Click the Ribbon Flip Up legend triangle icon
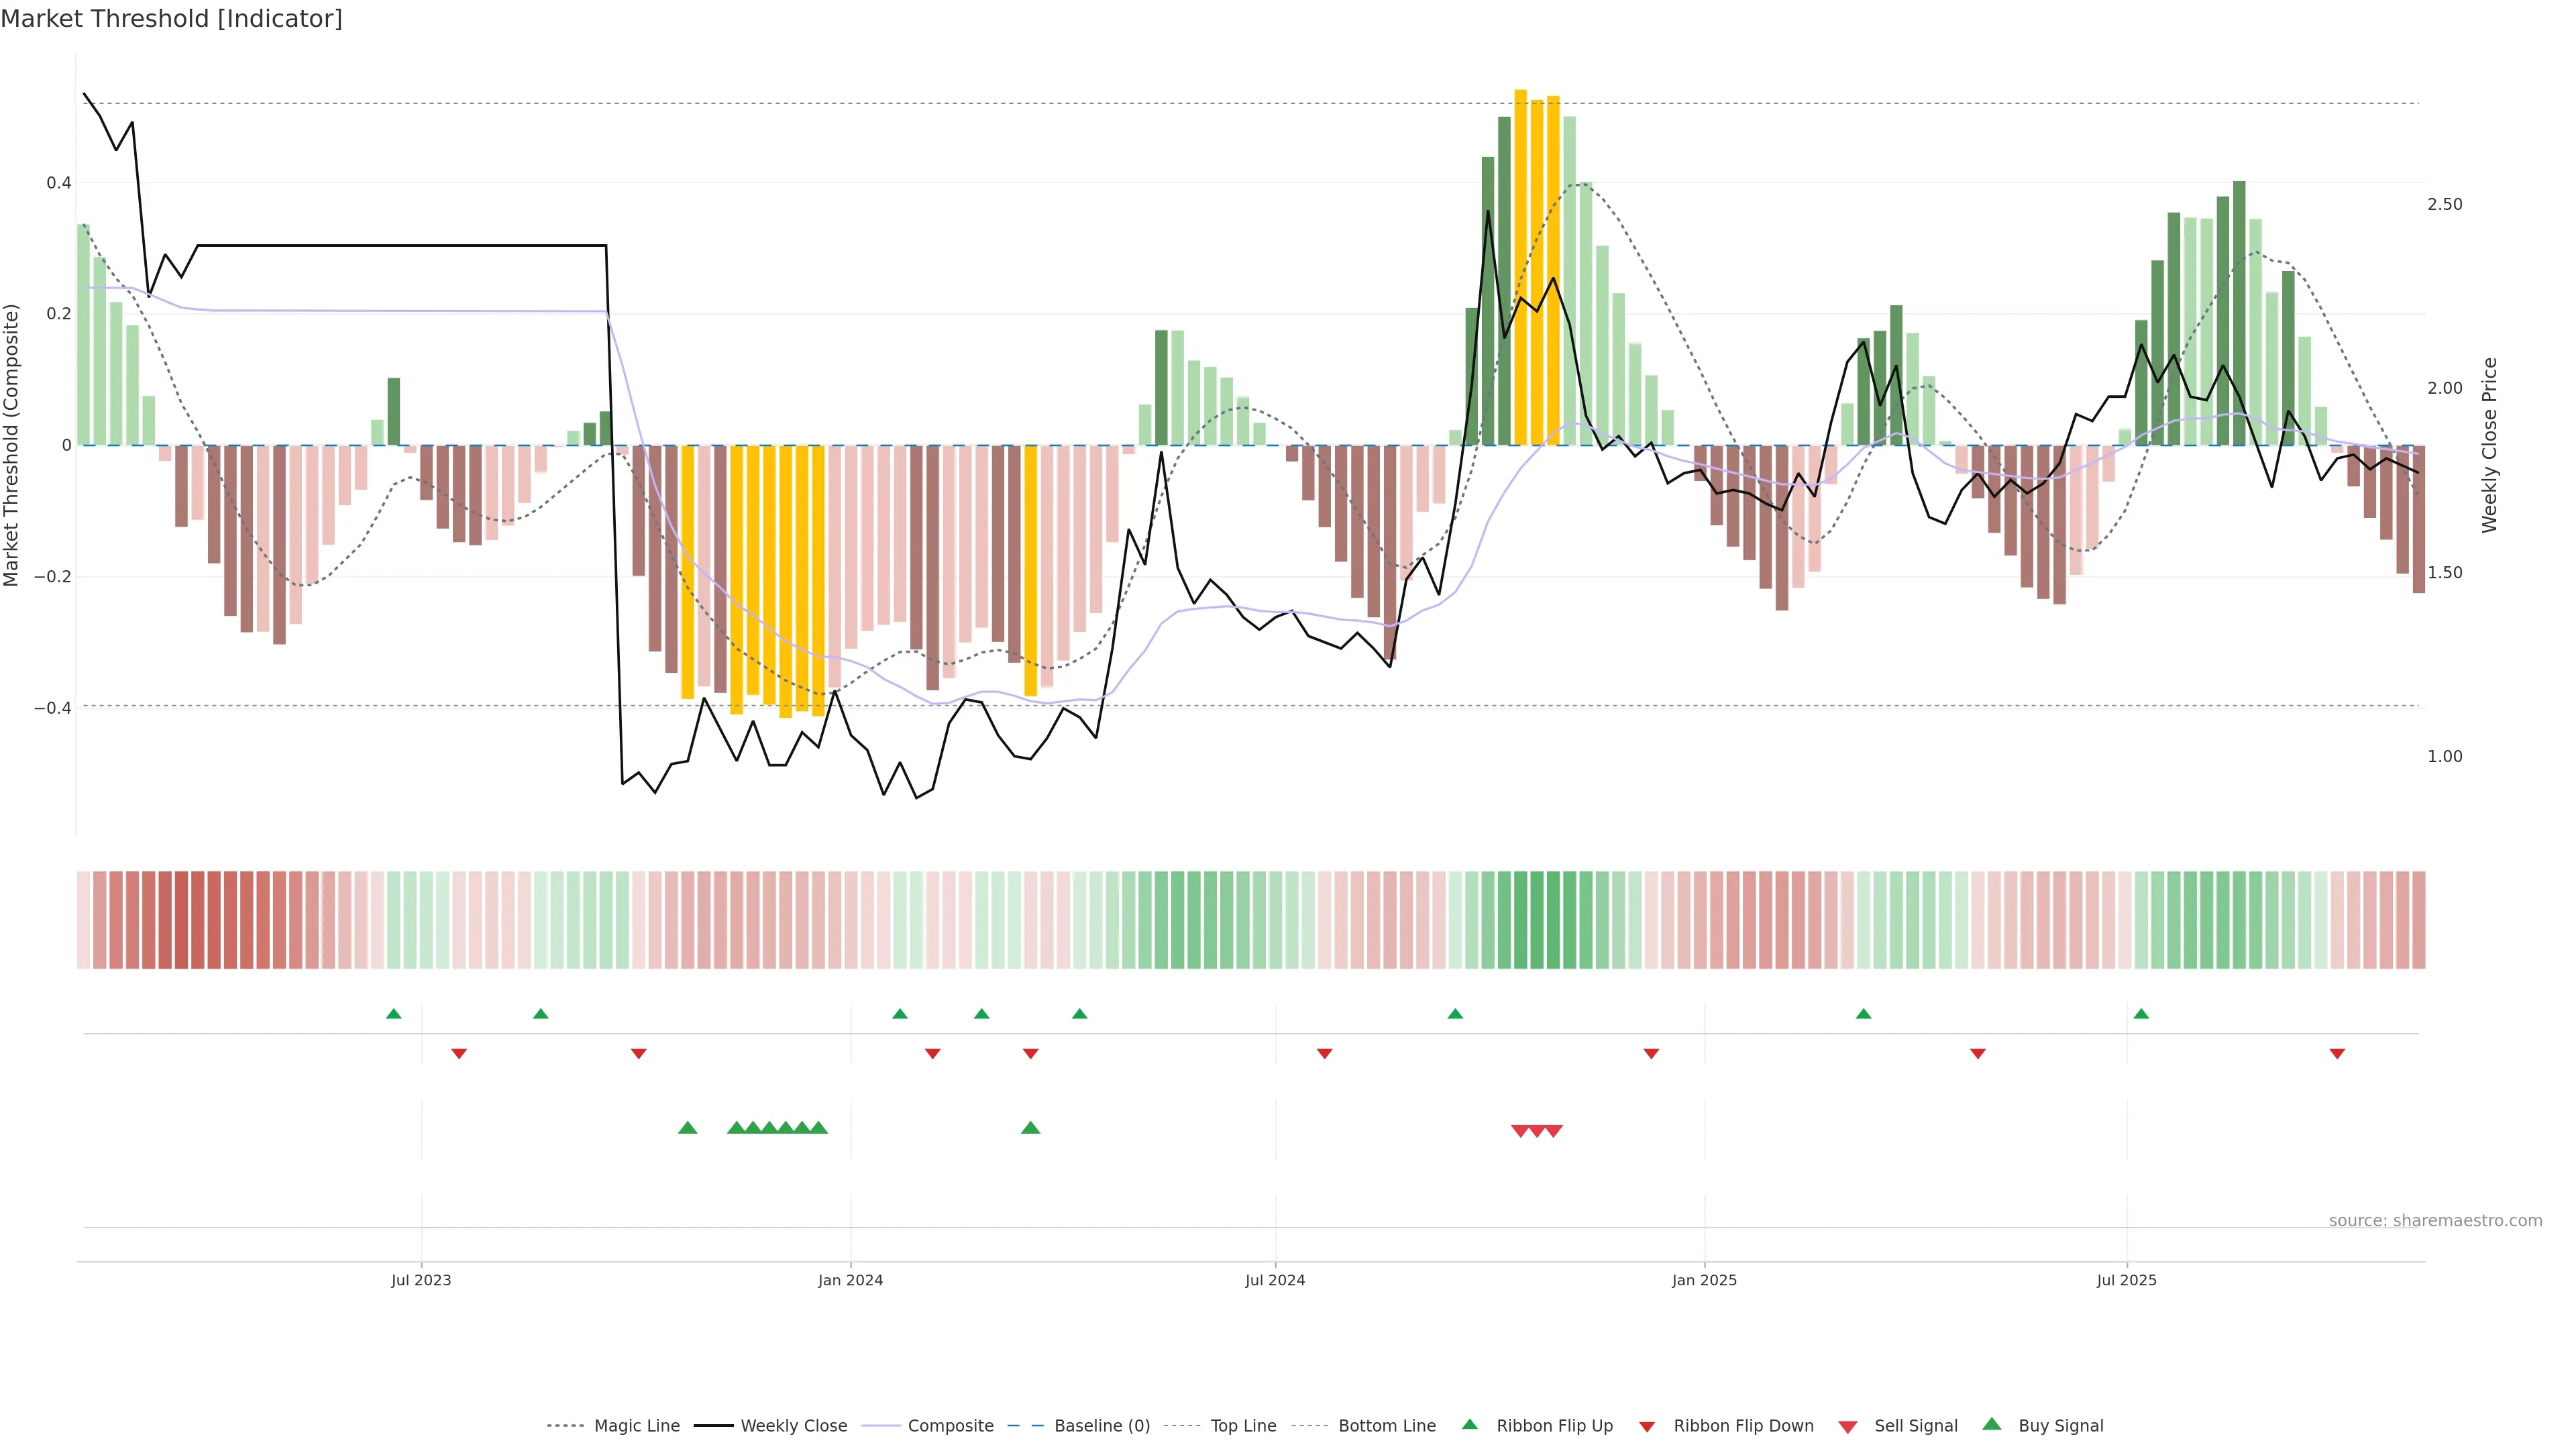 [x=1469, y=1424]
